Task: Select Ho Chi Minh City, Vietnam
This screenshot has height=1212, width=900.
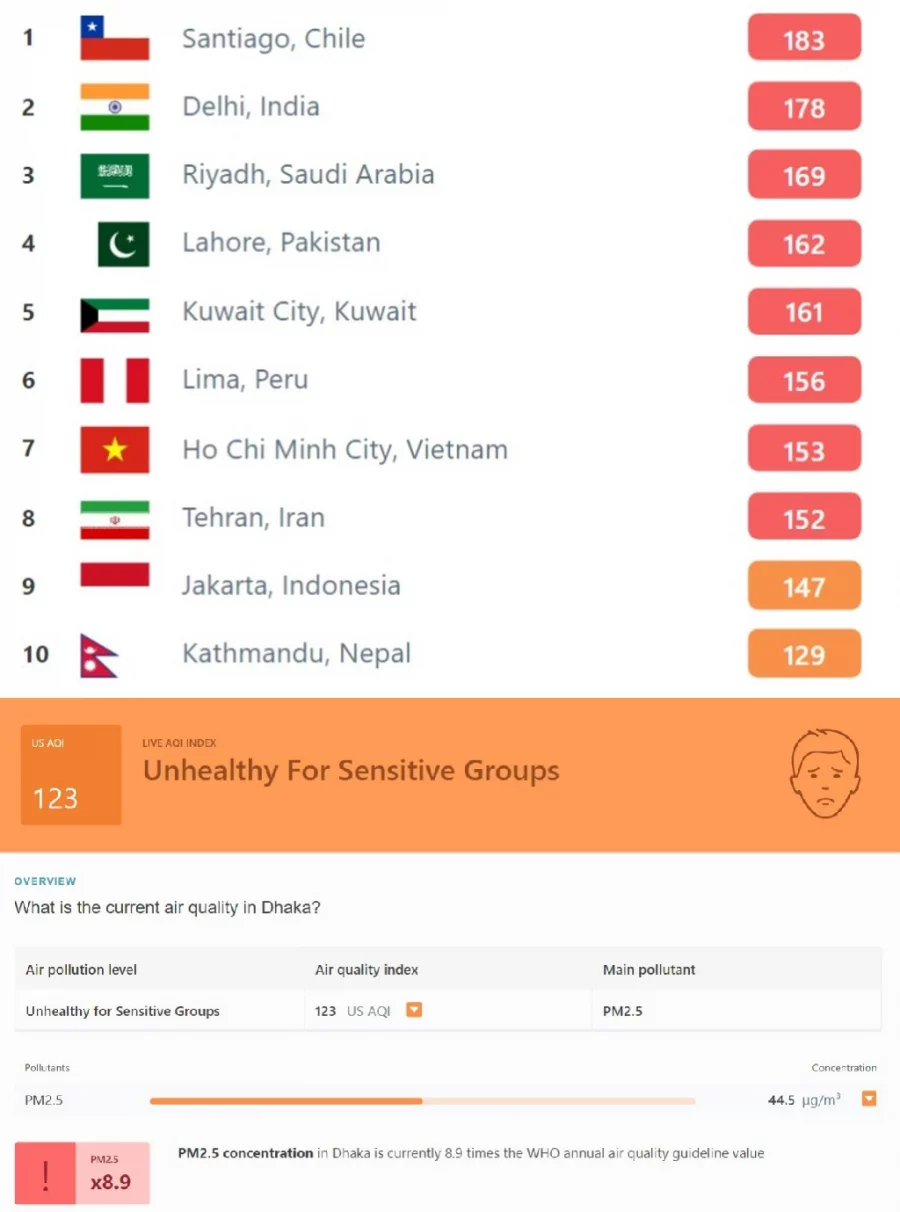Action: coord(344,449)
